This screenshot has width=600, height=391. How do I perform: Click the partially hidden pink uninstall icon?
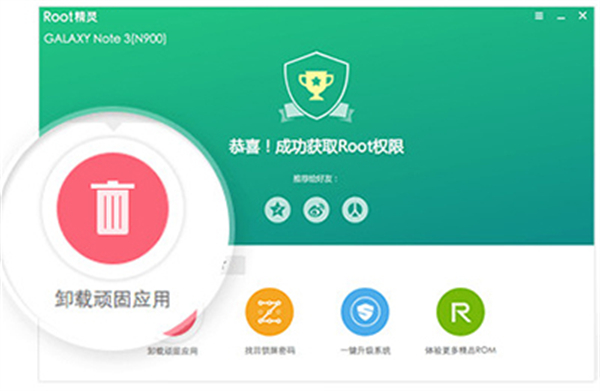[182, 324]
